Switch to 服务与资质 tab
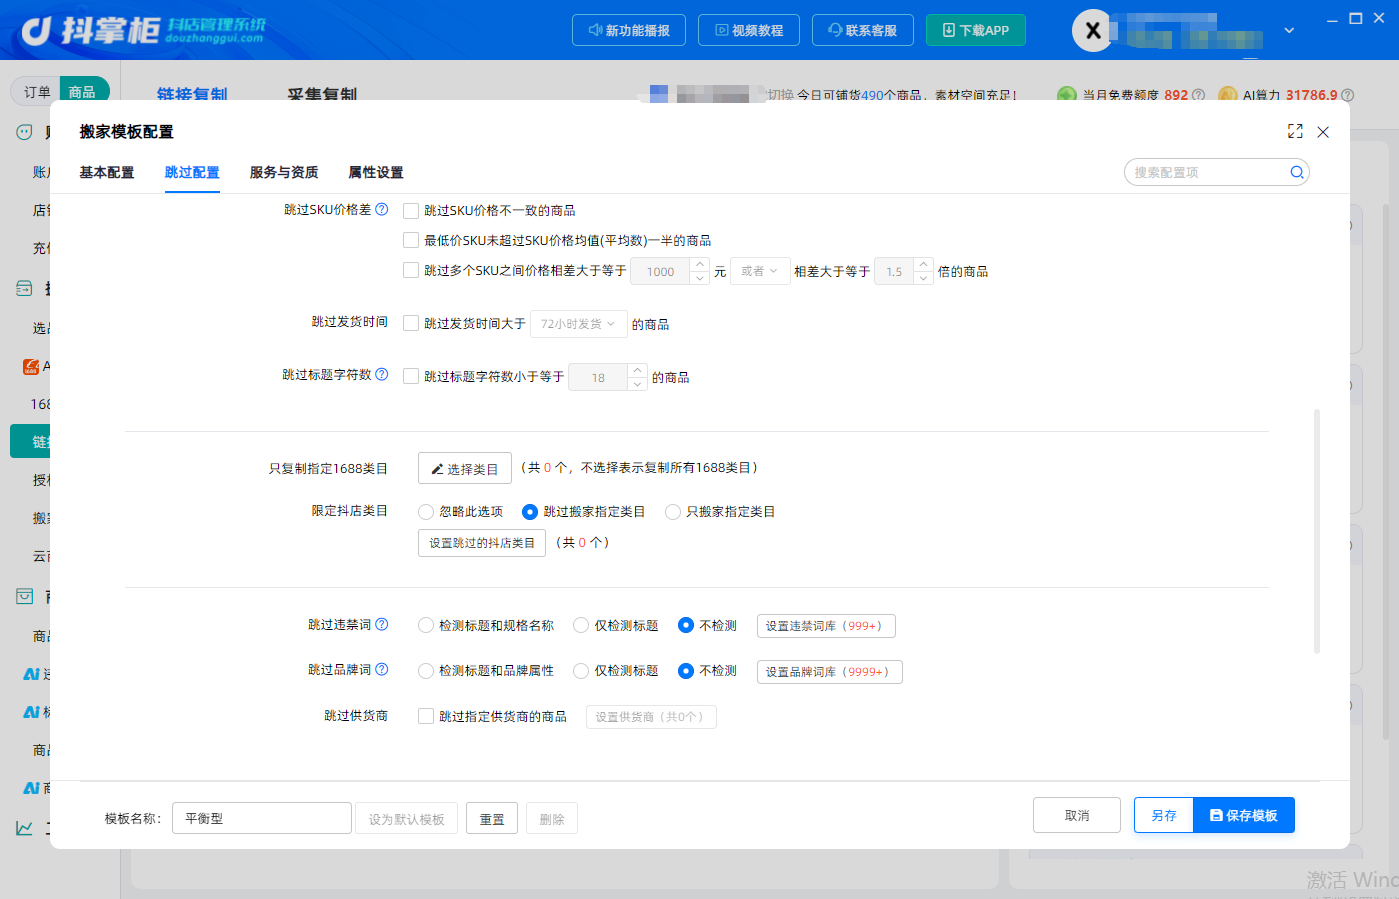Screen dimensions: 1399x899 pyautogui.click(x=284, y=173)
